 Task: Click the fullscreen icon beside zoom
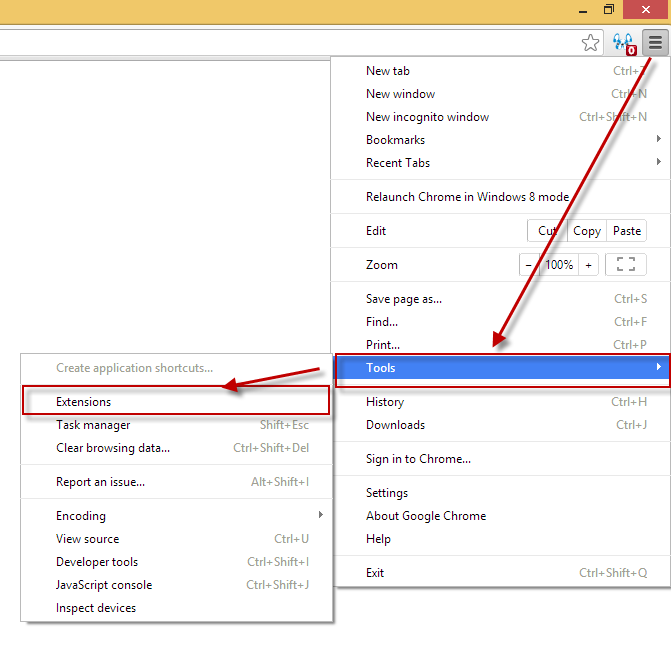click(626, 265)
